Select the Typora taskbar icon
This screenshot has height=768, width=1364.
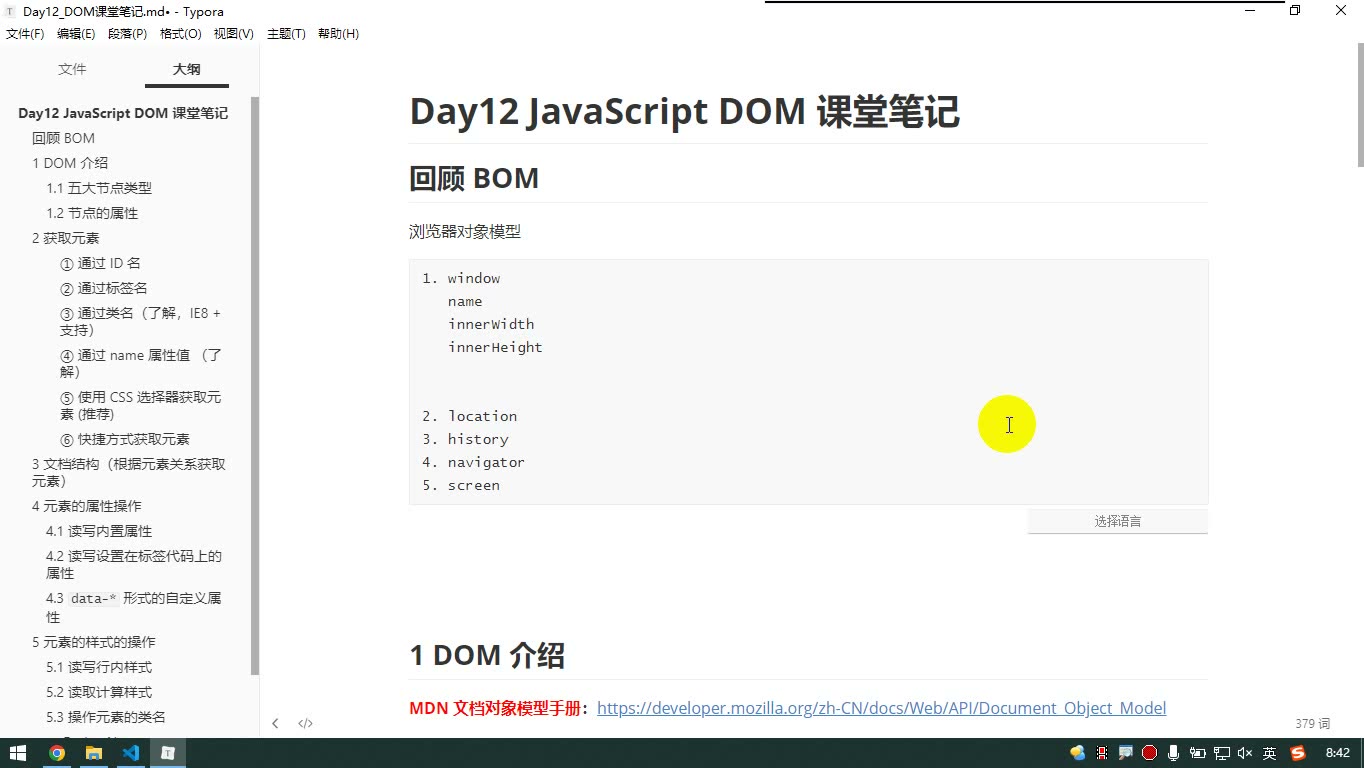(x=168, y=753)
